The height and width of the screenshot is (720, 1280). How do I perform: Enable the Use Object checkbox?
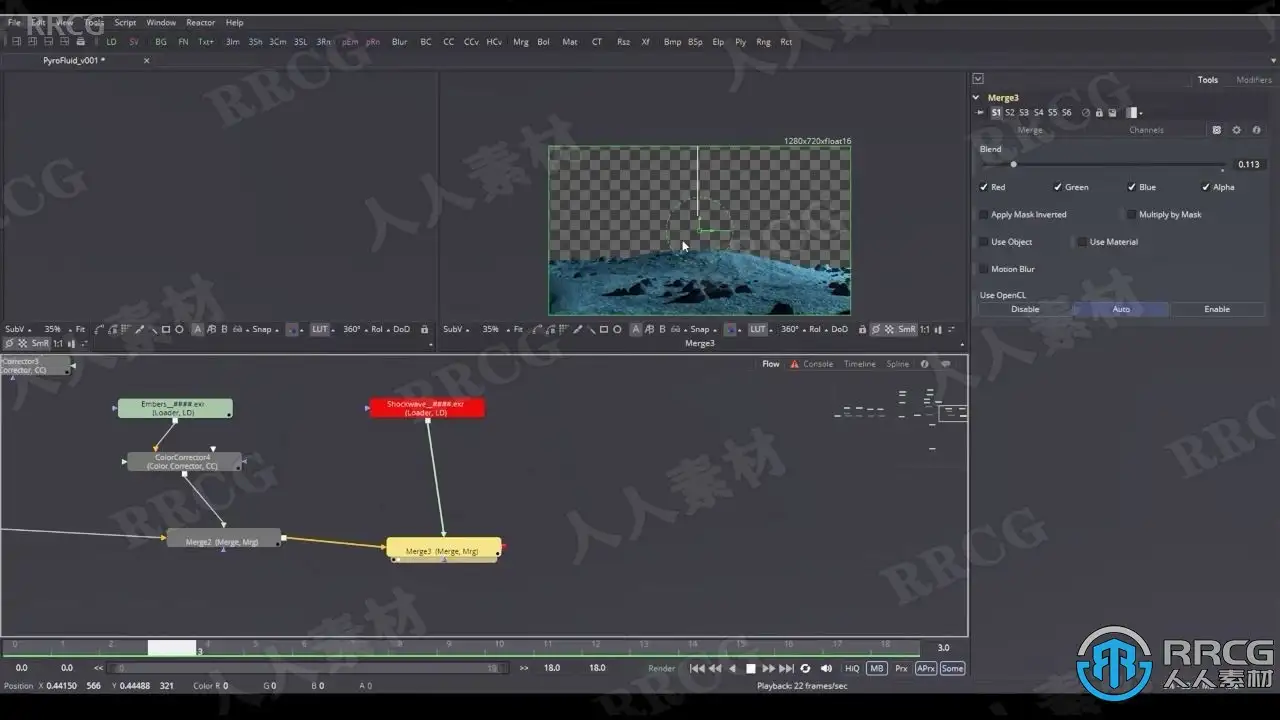[x=984, y=242]
